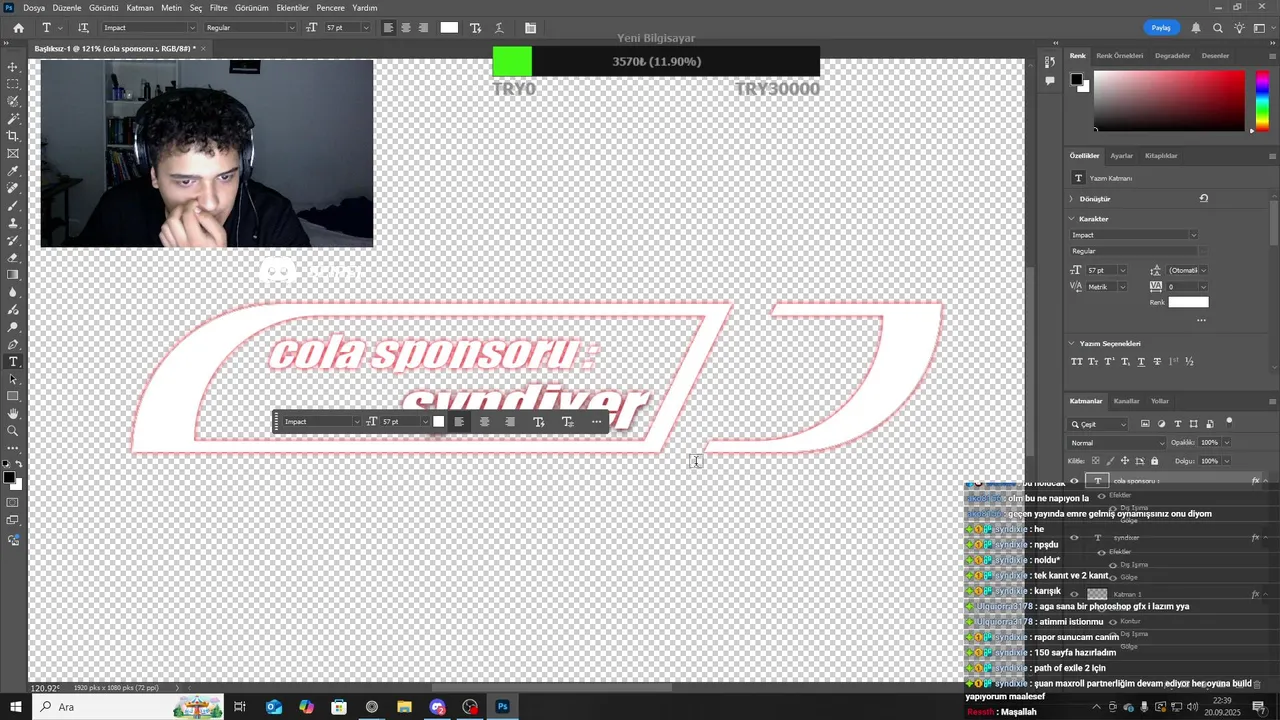Open more options in floating text bar
This screenshot has height=720, width=1280.
(596, 422)
